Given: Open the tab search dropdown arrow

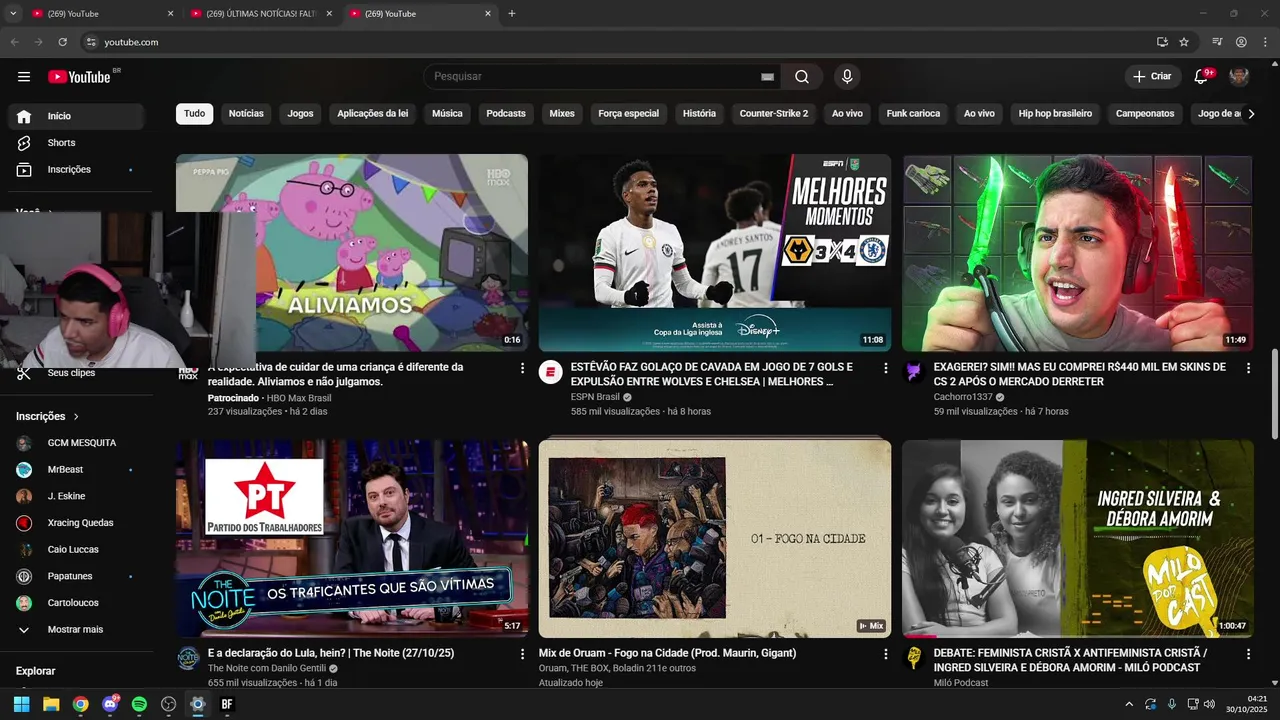Looking at the screenshot, I should 13,14.
